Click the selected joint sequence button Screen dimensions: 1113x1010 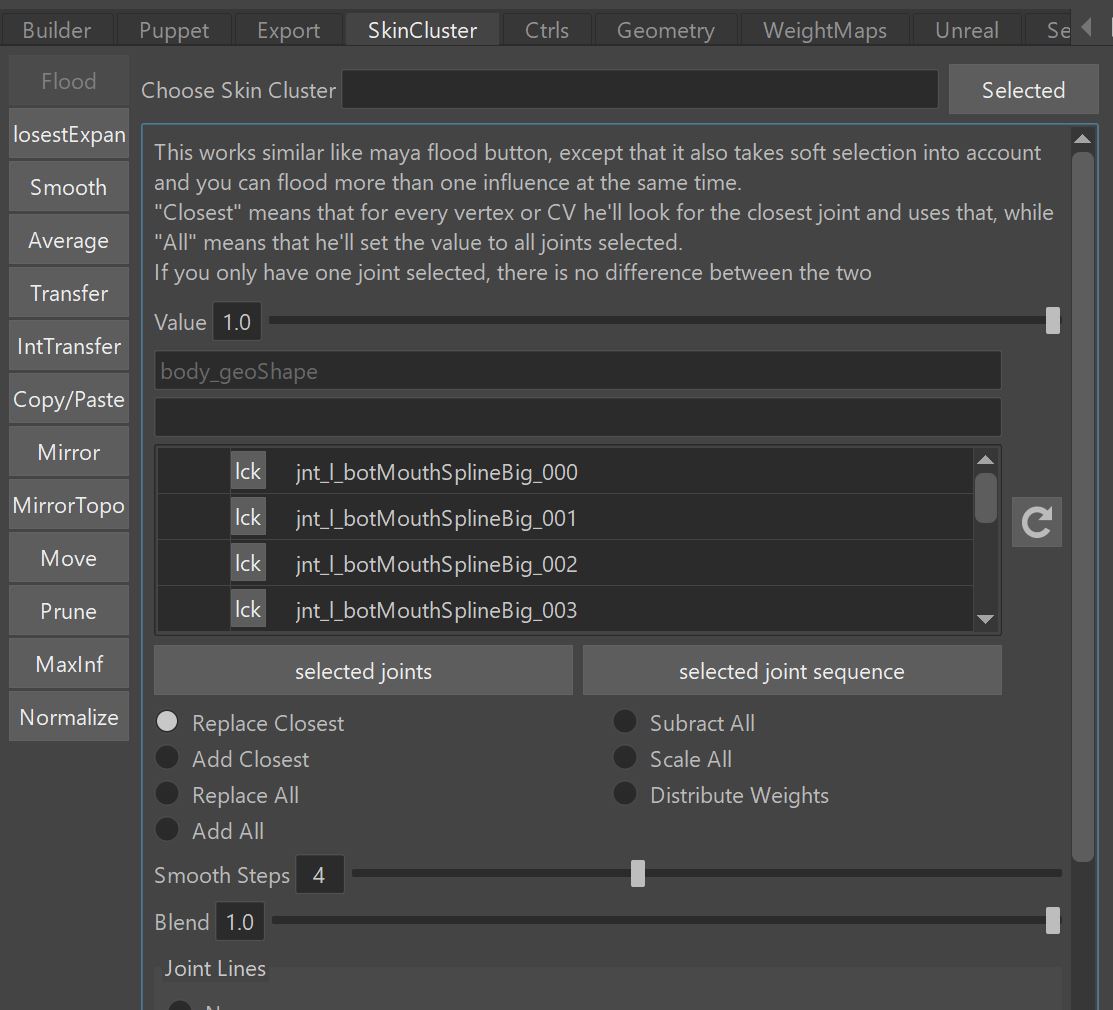coord(791,671)
